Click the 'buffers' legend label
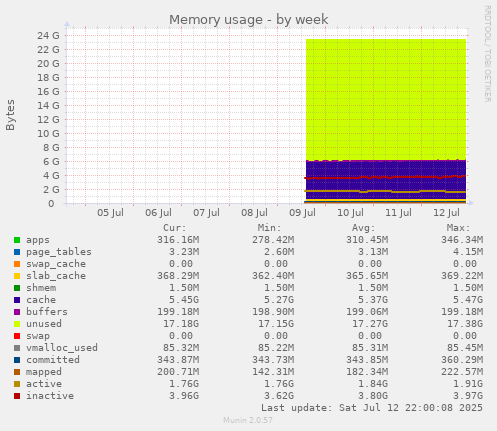497x431 pixels. pos(47,312)
